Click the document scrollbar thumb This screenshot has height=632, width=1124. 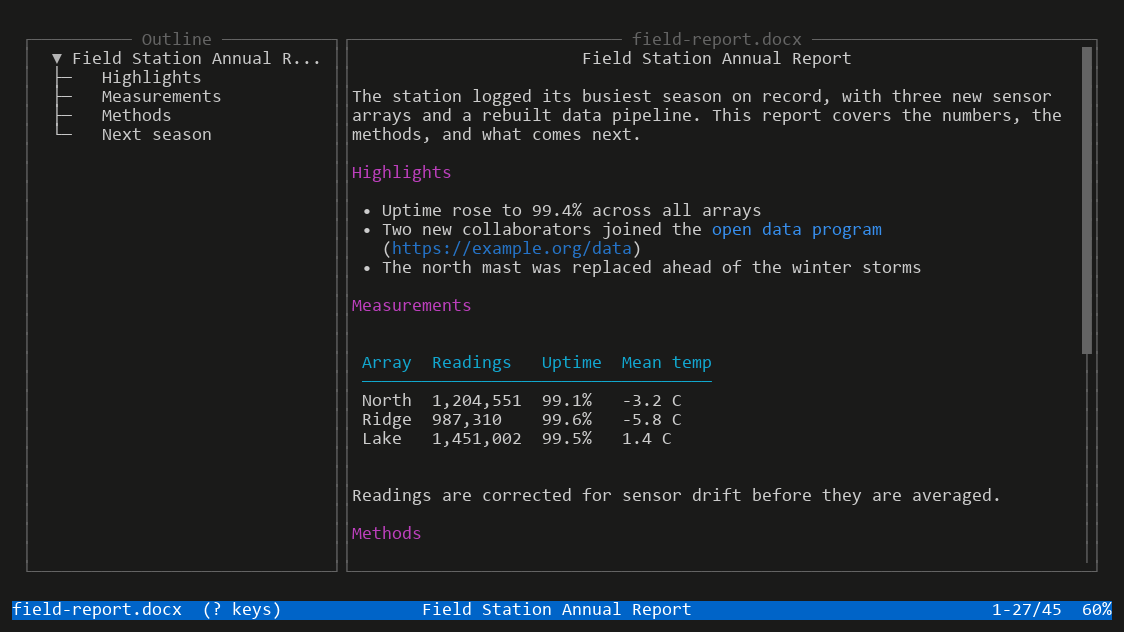pos(1087,201)
